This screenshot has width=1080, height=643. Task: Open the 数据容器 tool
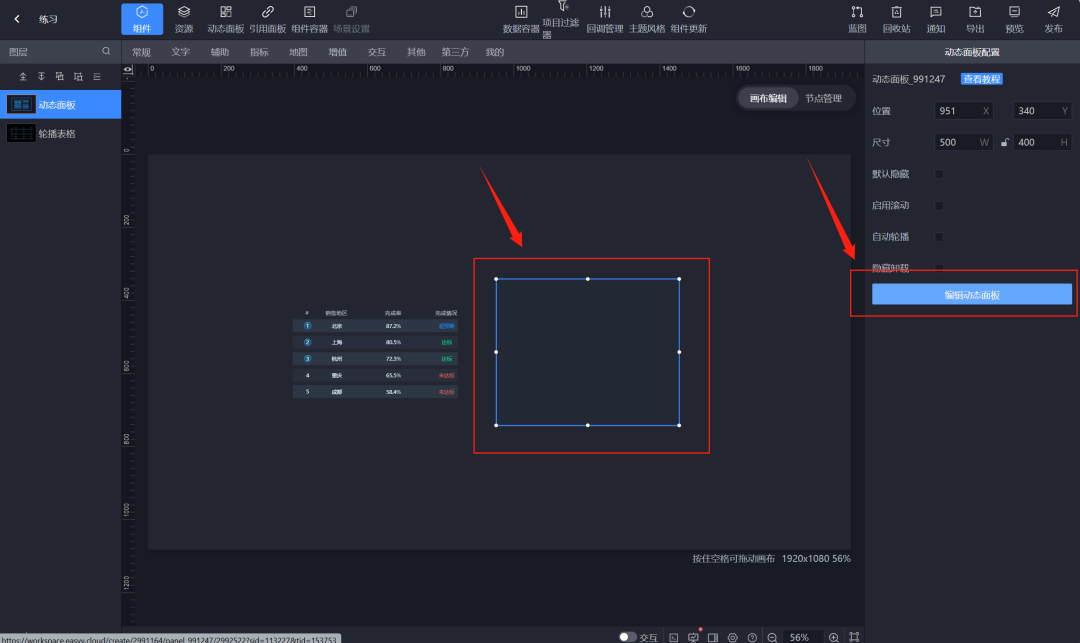(521, 19)
